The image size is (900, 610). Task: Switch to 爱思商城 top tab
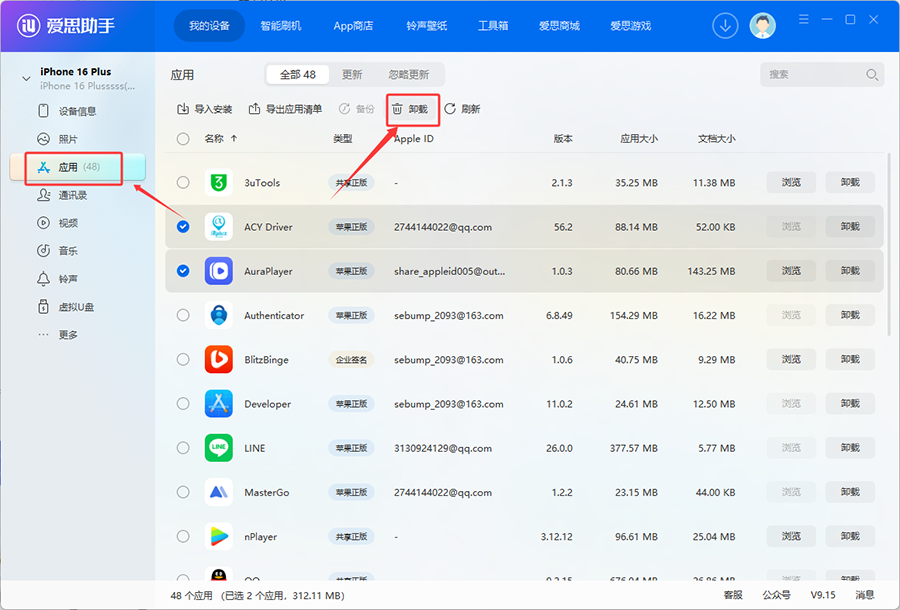(559, 26)
